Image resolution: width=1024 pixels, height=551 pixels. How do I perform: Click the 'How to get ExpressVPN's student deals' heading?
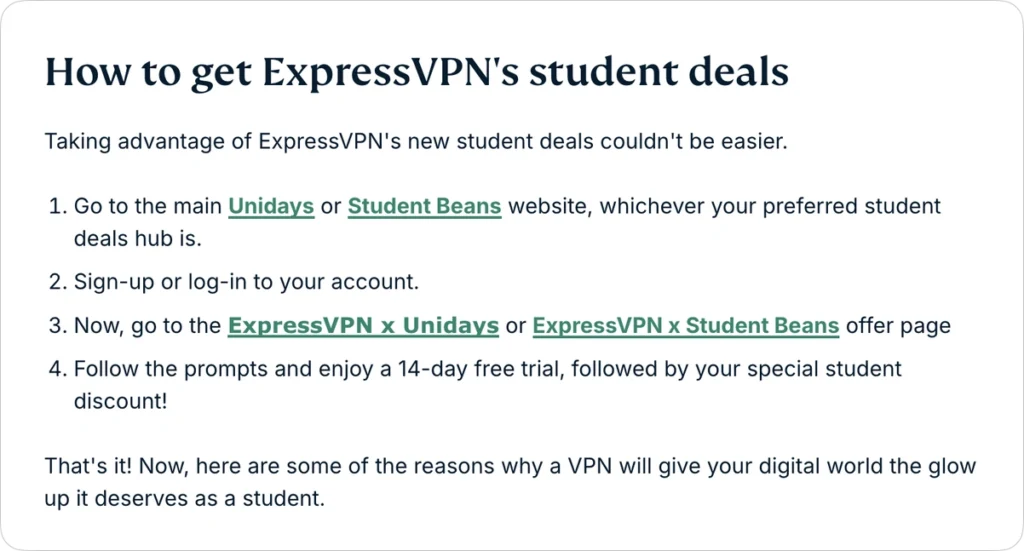(x=417, y=72)
